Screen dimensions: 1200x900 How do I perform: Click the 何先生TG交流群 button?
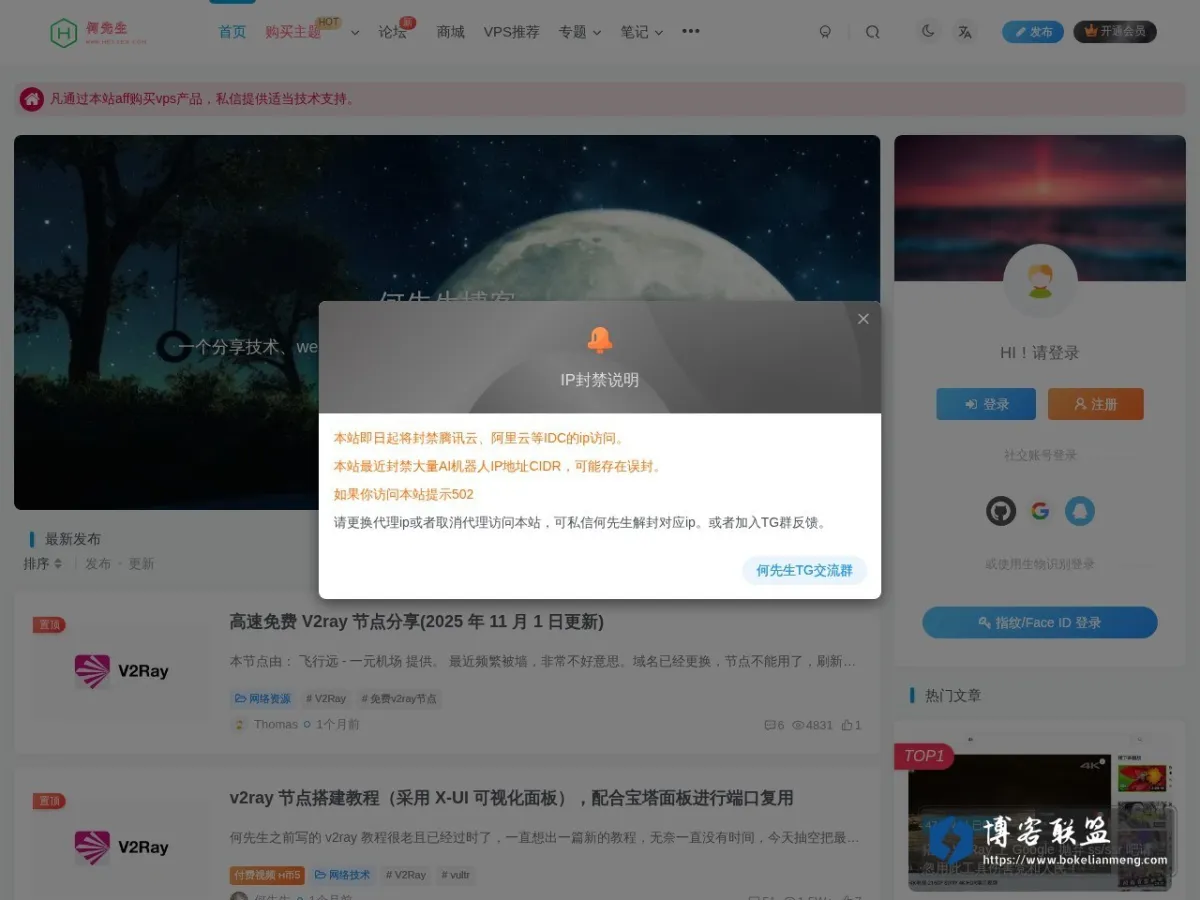[804, 570]
